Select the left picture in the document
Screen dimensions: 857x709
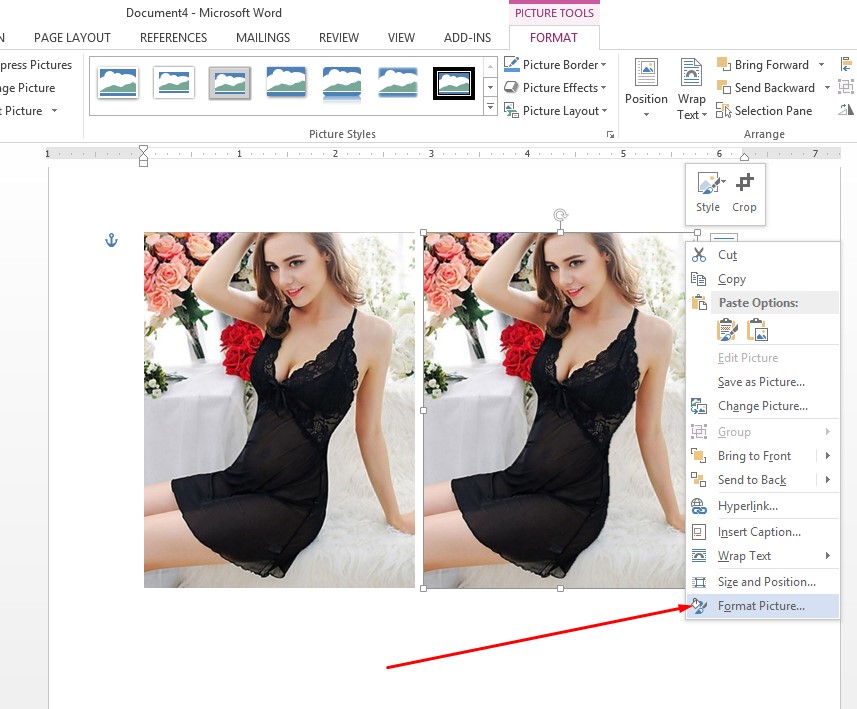pyautogui.click(x=279, y=410)
